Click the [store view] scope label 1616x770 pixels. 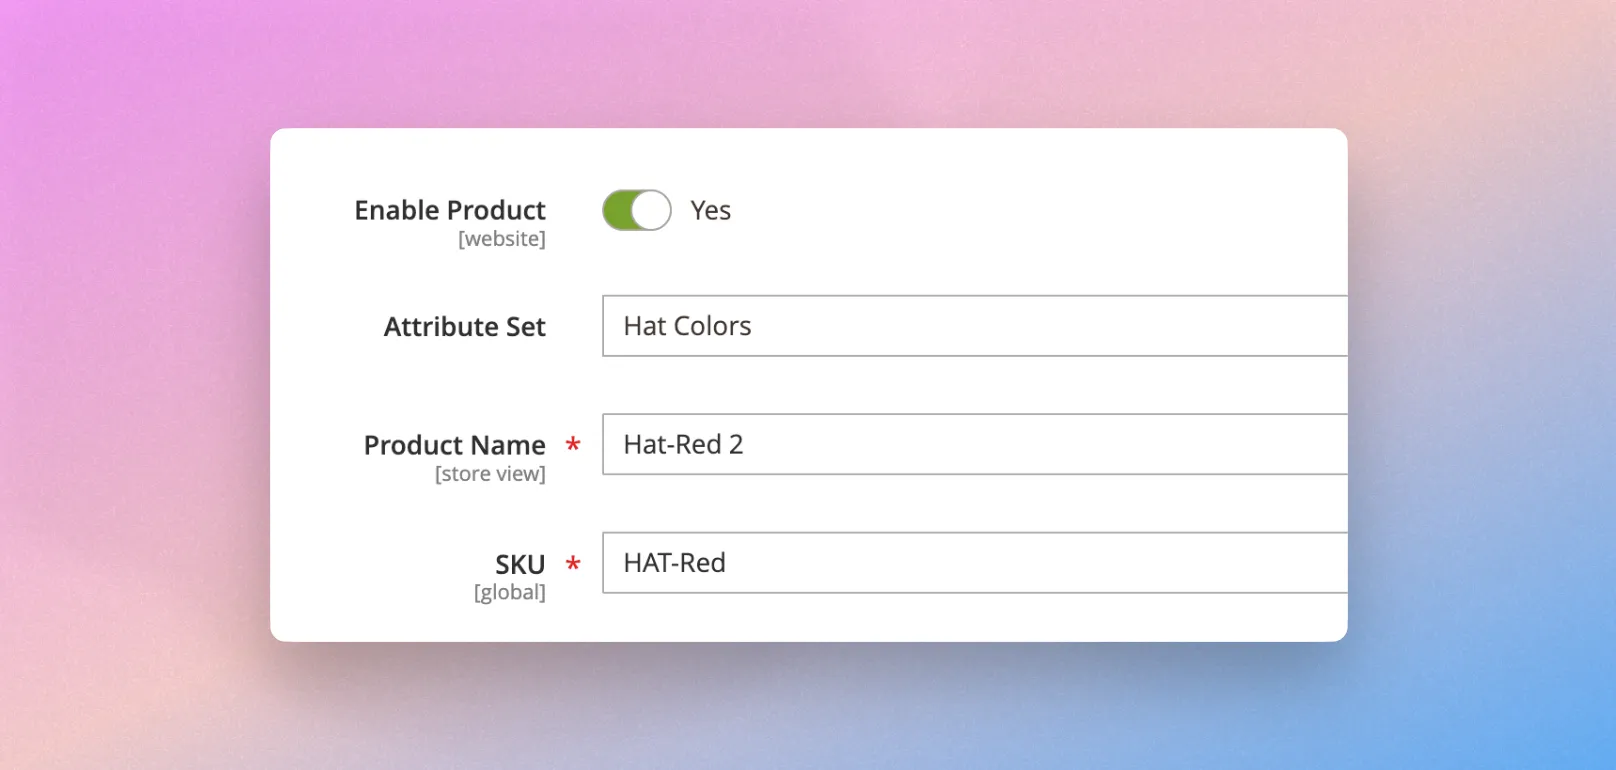pyautogui.click(x=490, y=474)
